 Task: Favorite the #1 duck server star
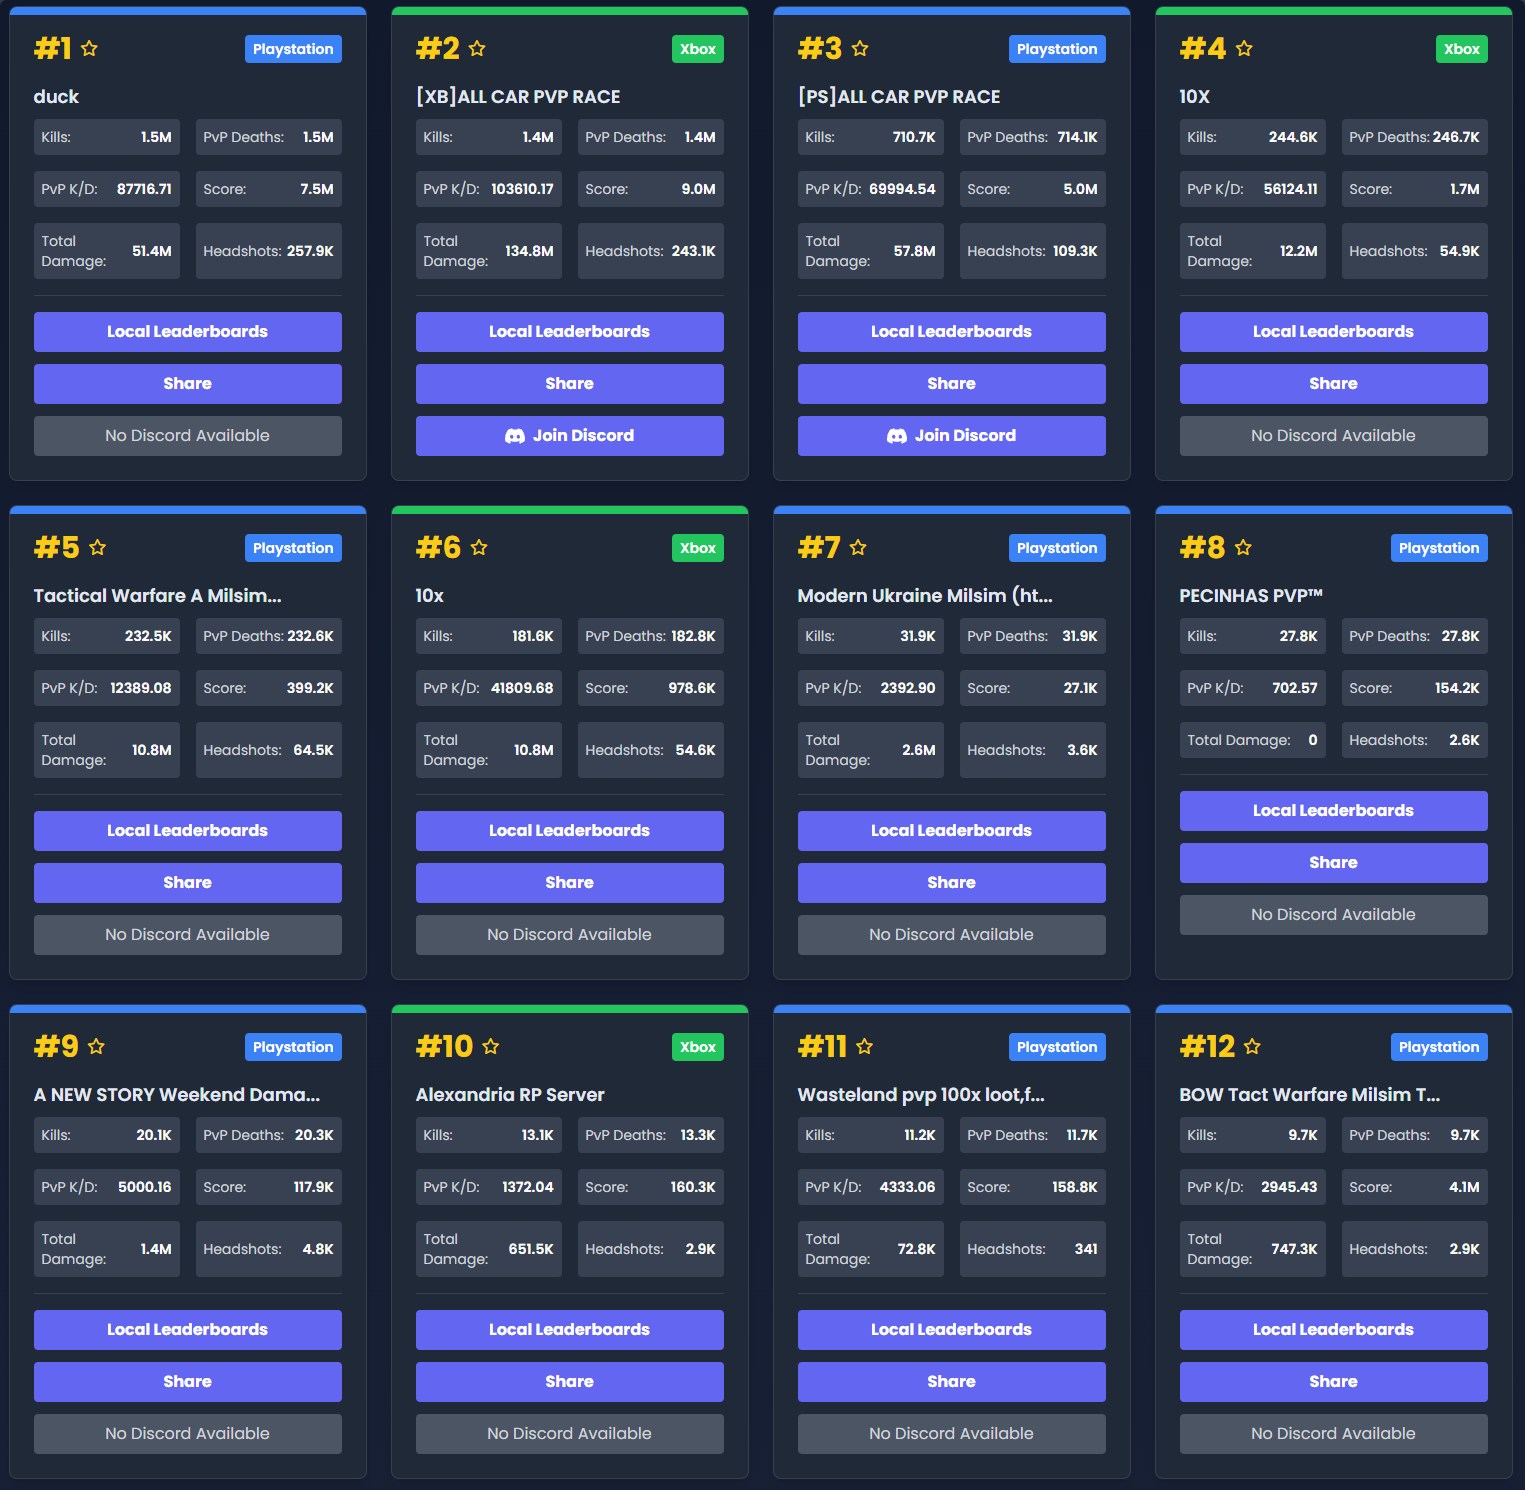click(x=89, y=48)
